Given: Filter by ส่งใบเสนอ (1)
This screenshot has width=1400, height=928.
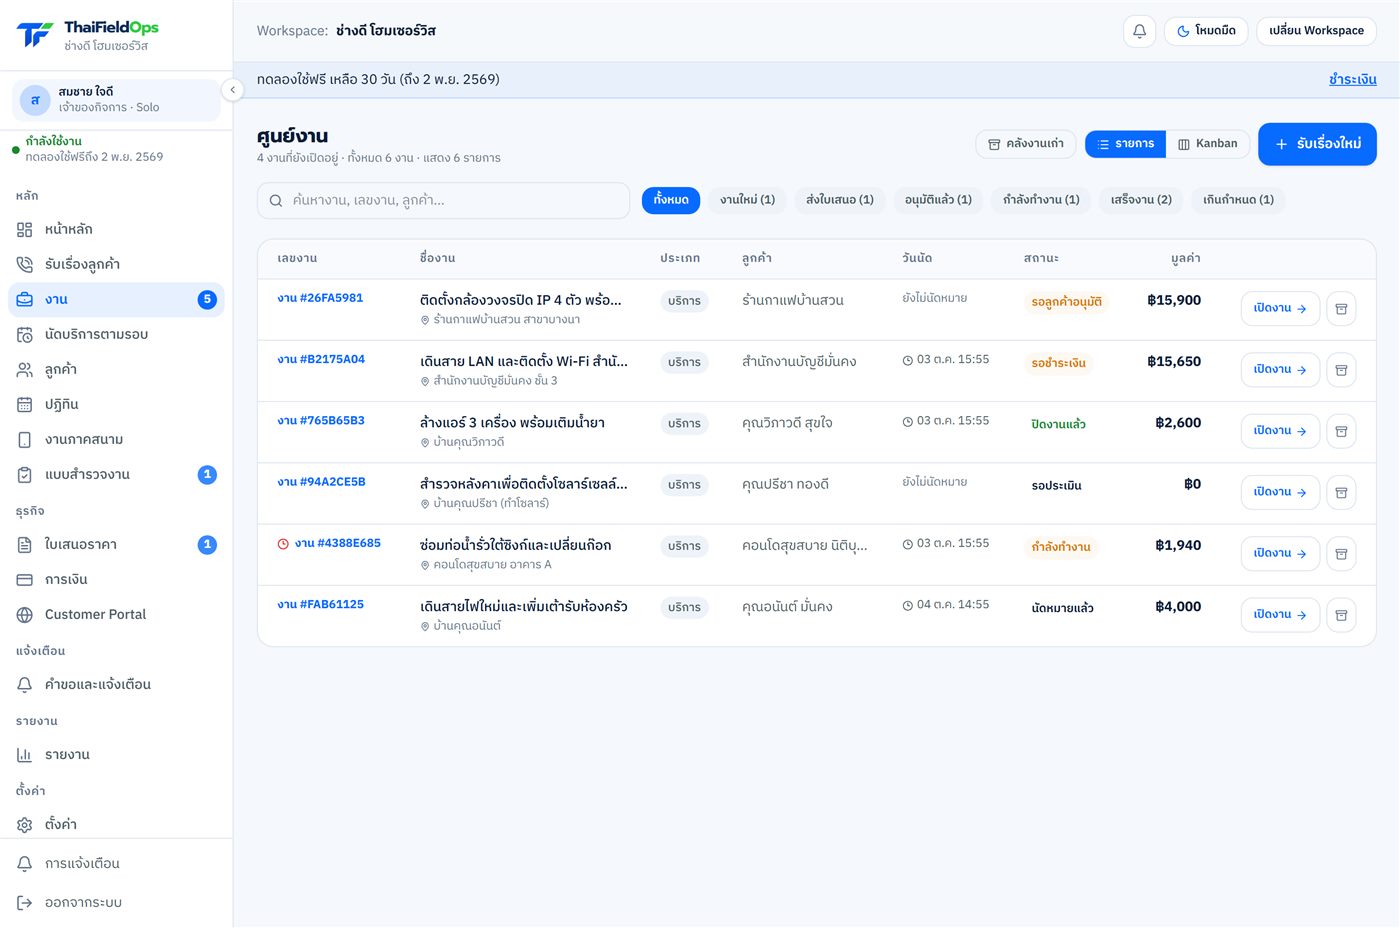Looking at the screenshot, I should tap(840, 200).
